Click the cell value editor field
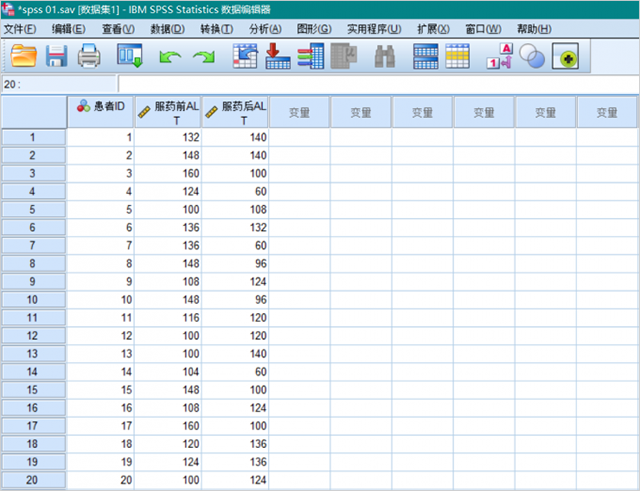 378,84
